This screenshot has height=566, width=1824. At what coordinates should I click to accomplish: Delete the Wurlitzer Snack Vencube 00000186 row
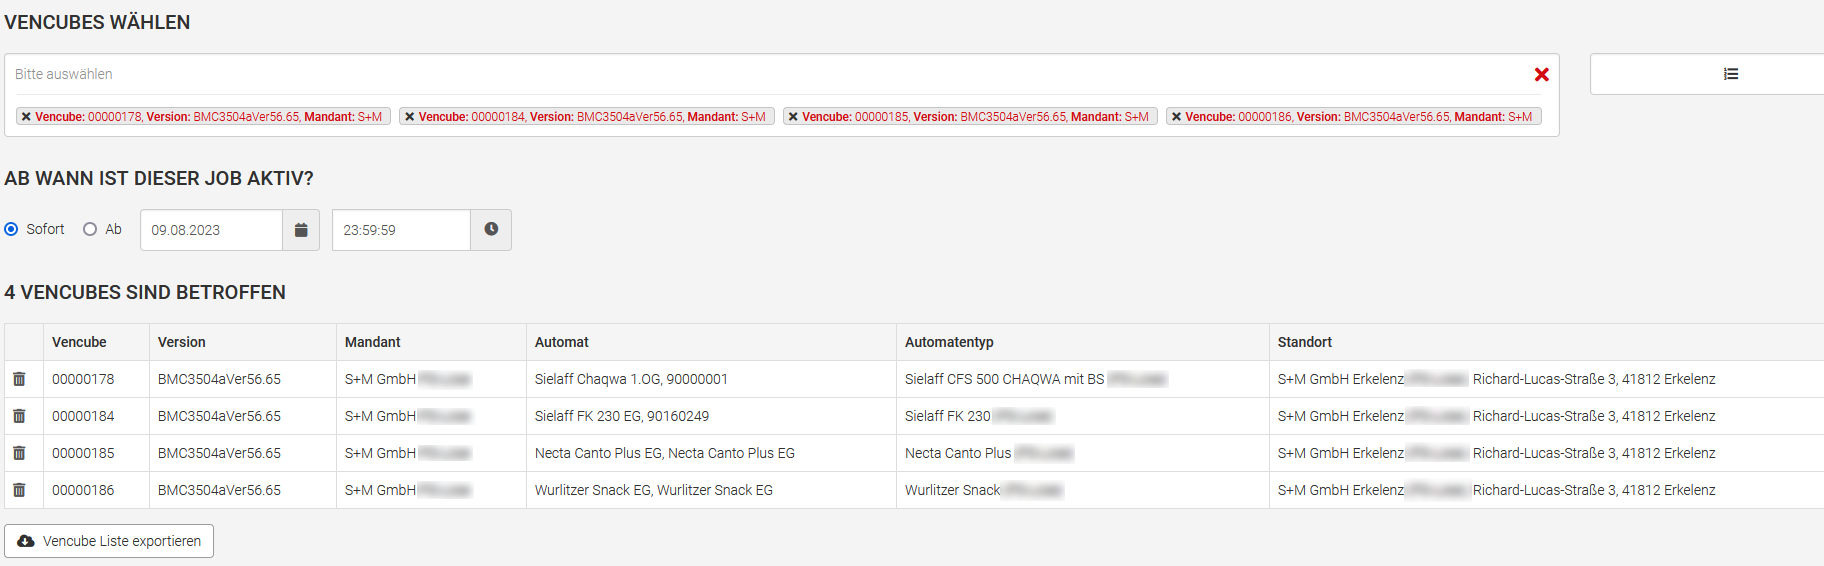coord(19,490)
